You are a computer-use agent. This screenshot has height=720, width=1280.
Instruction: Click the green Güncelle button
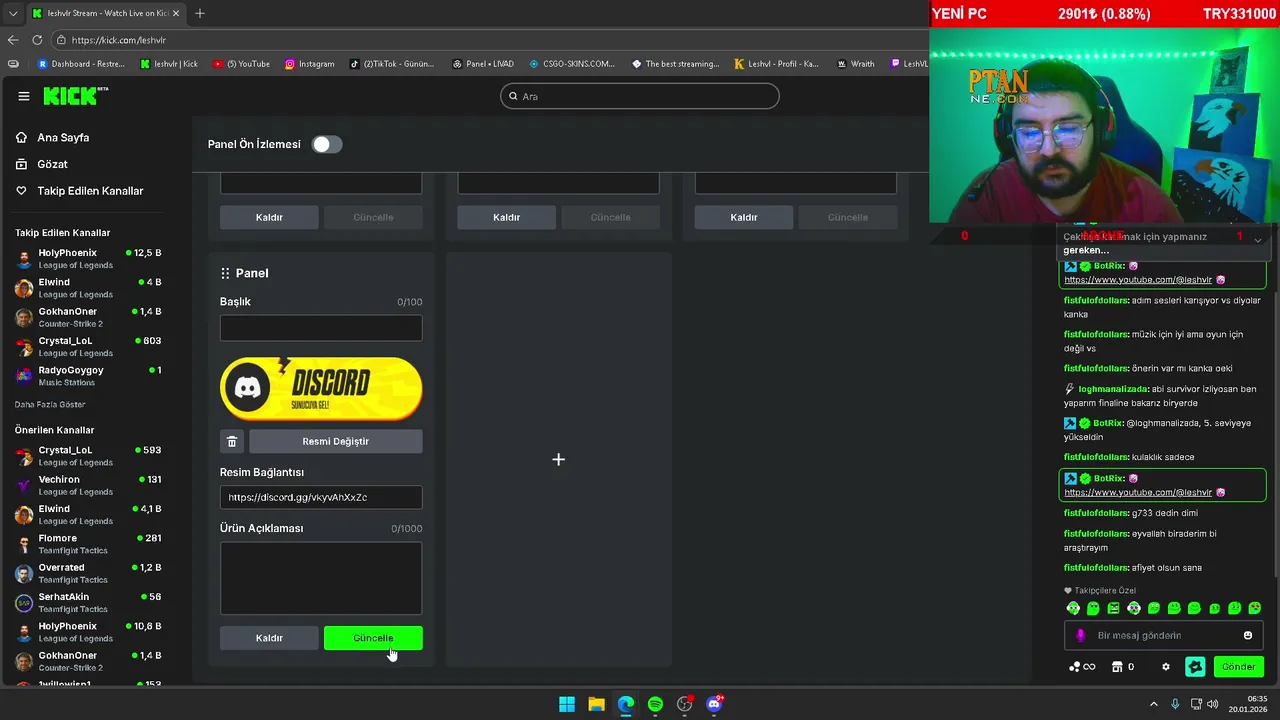pyautogui.click(x=373, y=638)
